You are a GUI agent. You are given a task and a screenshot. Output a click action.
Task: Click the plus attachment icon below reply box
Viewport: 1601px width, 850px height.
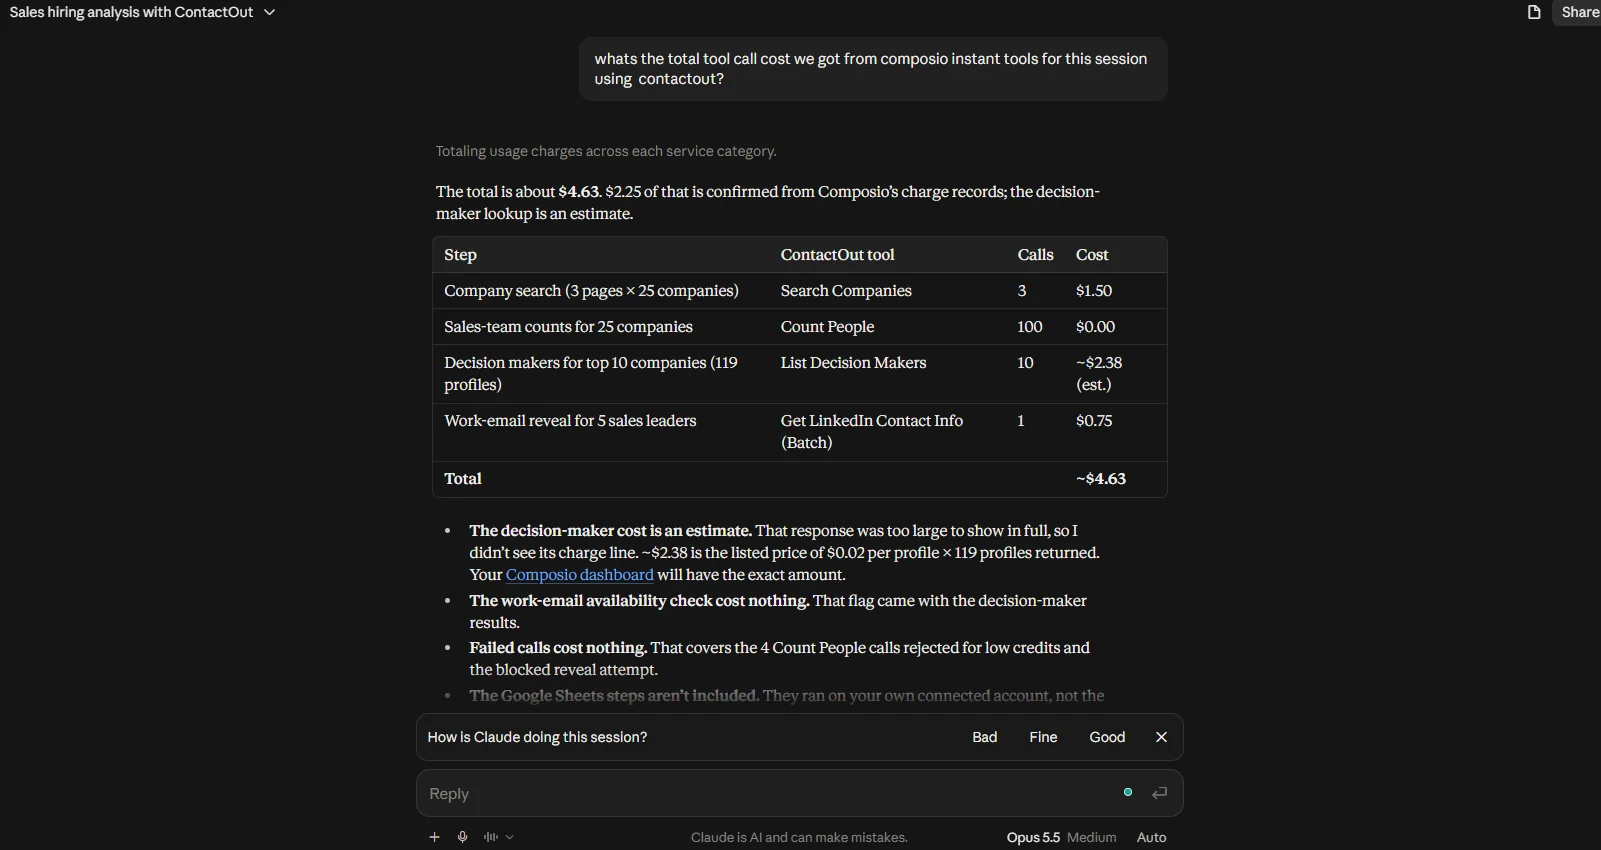tap(434, 837)
